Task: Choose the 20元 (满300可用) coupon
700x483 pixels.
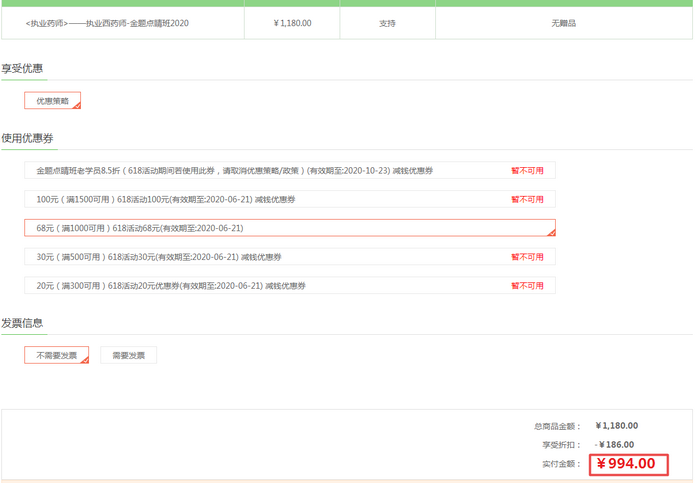Action: pos(171,286)
